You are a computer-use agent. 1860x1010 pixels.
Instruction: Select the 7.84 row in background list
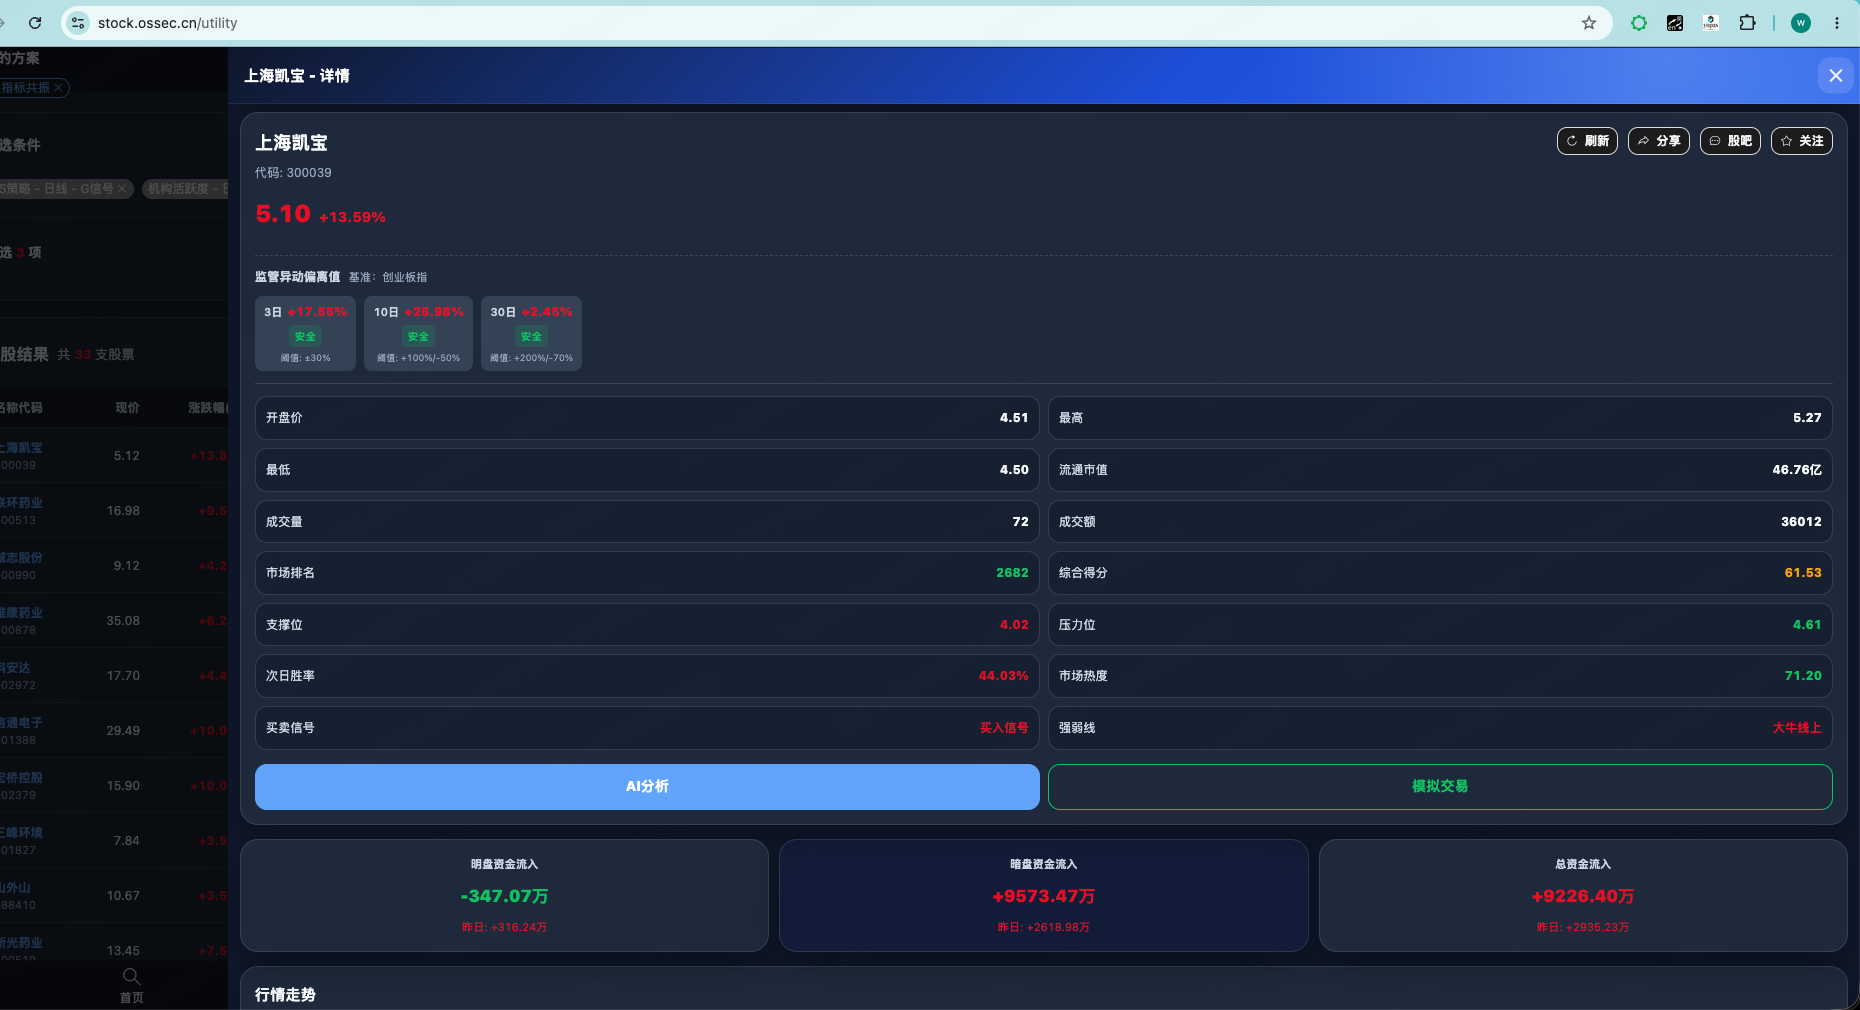tap(114, 841)
